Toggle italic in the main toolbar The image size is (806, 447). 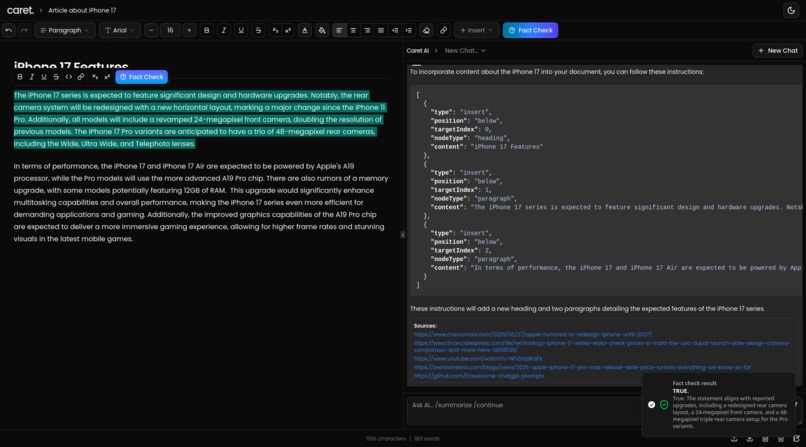pyautogui.click(x=224, y=30)
